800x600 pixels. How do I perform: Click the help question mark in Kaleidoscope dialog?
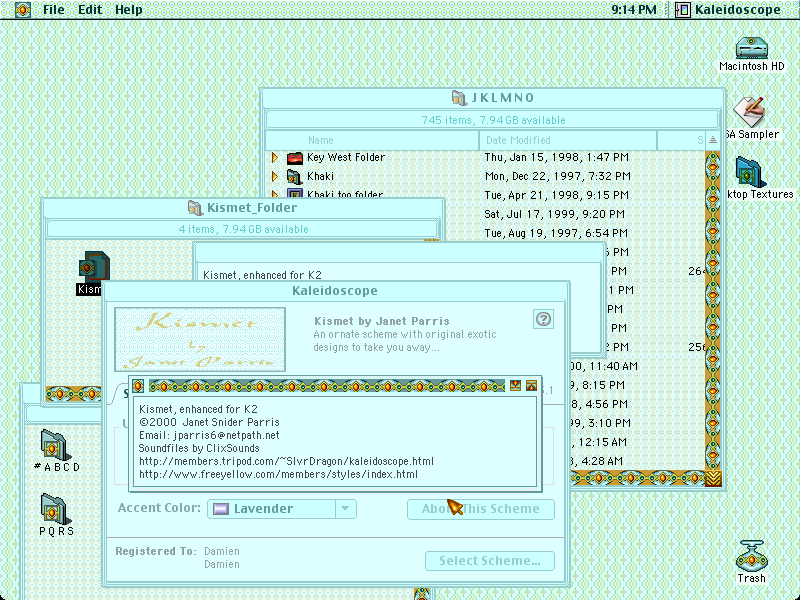[543, 319]
